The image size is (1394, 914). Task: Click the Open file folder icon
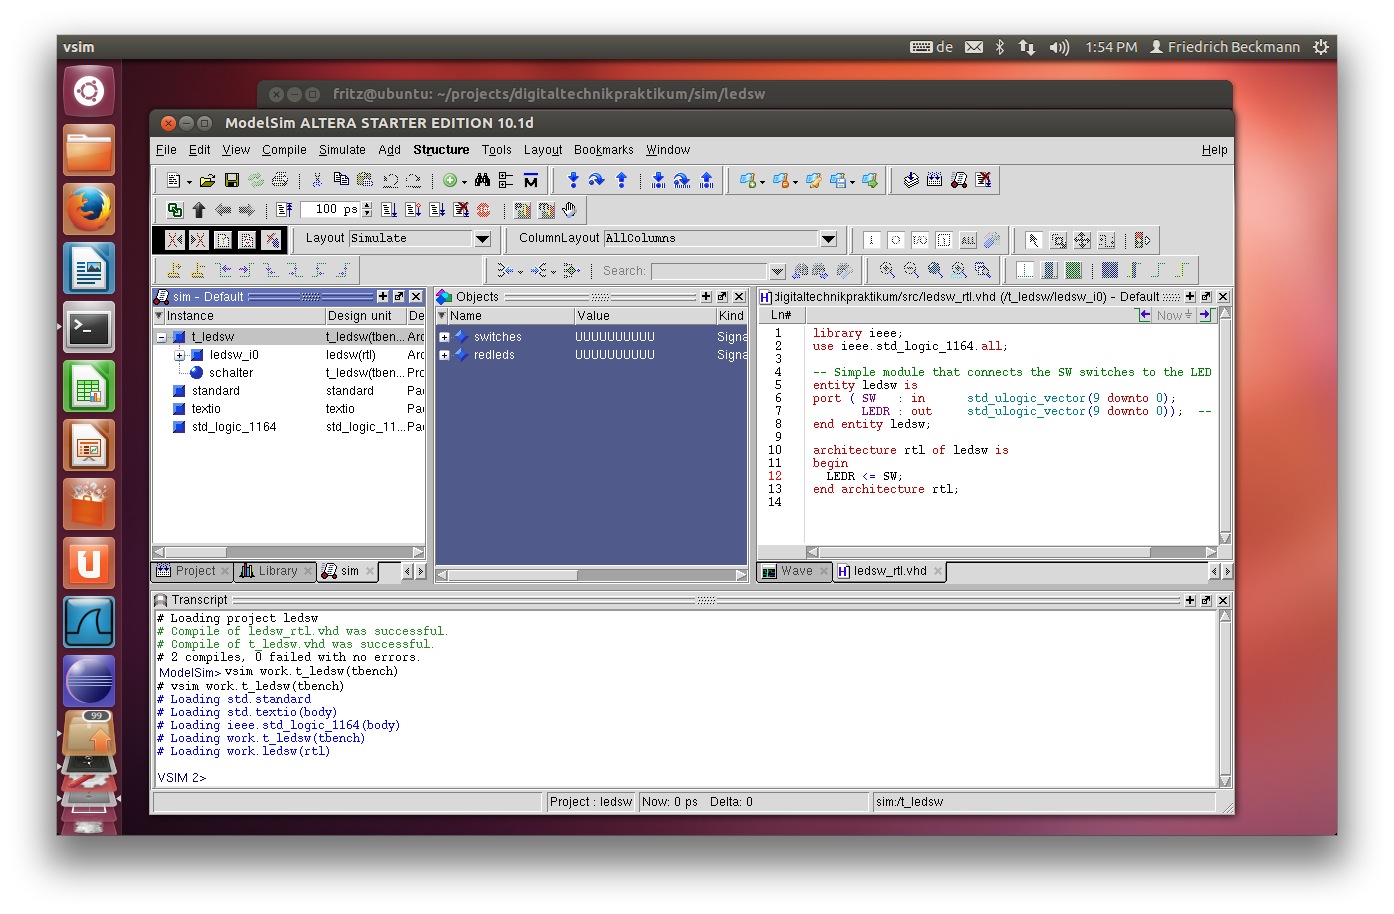point(207,181)
